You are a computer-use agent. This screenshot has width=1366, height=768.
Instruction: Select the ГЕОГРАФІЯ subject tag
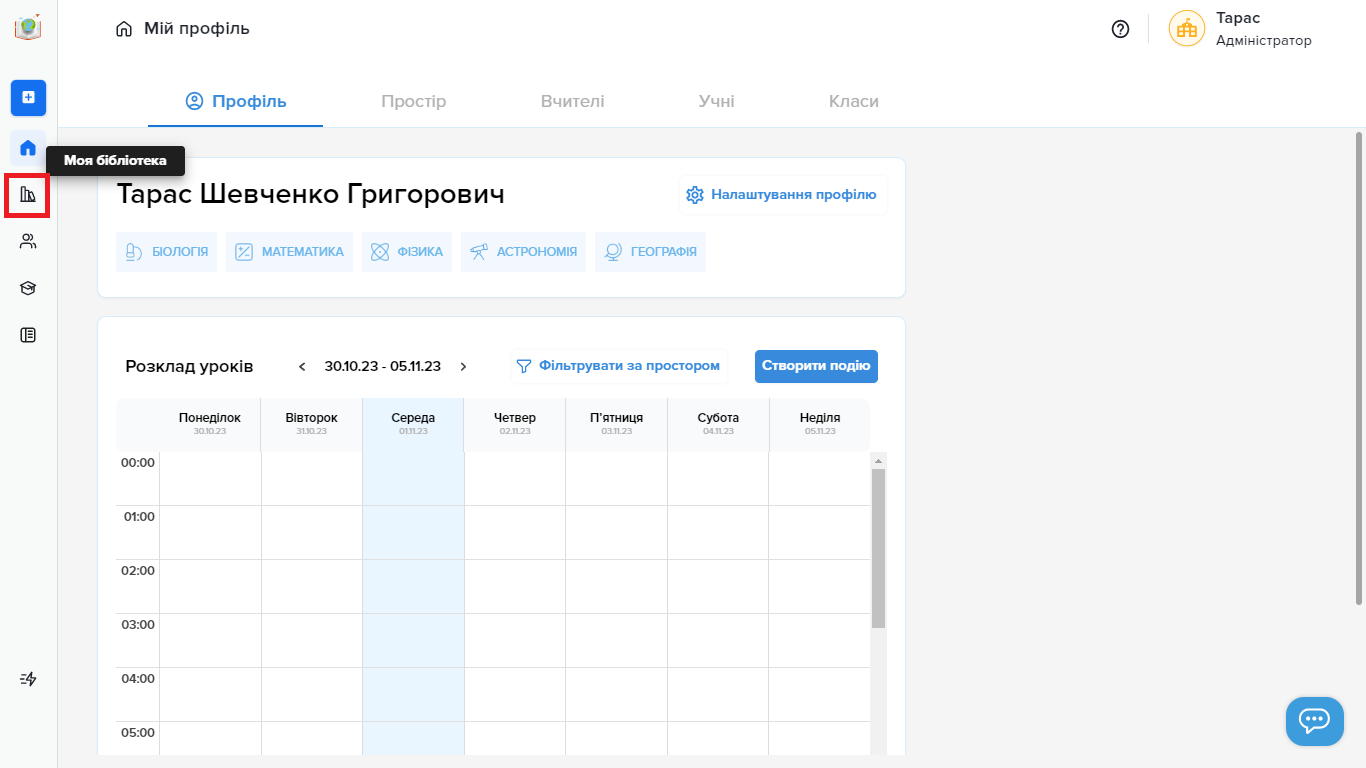(650, 252)
